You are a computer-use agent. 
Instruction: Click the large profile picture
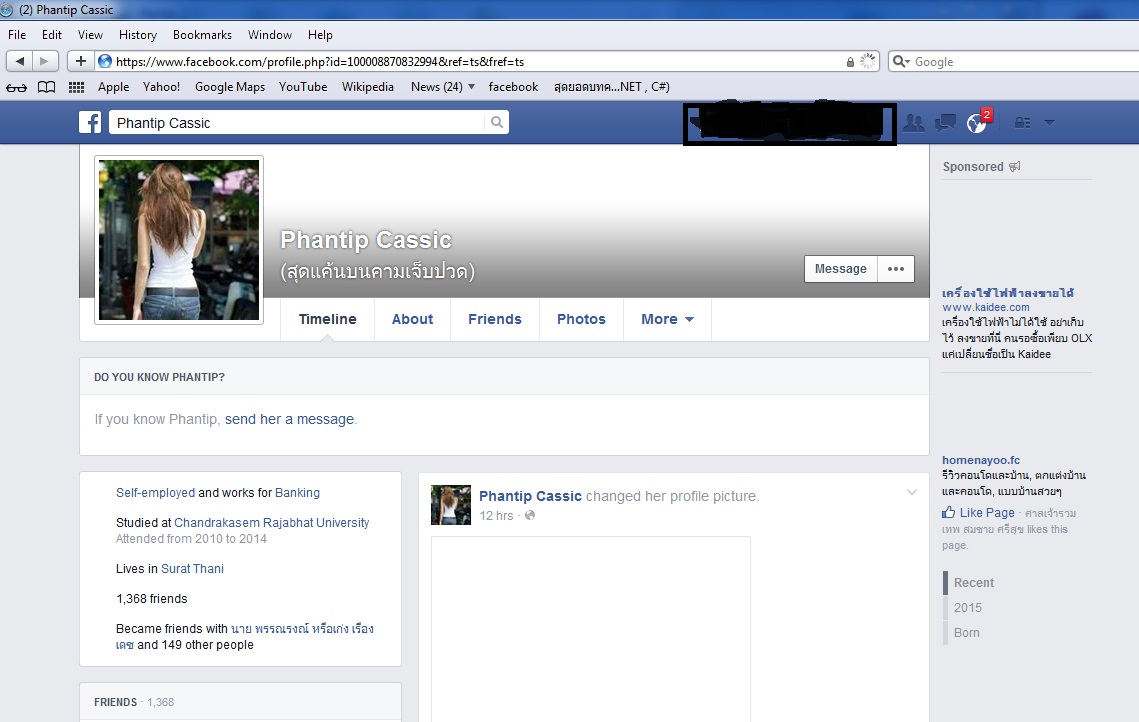[x=179, y=240]
